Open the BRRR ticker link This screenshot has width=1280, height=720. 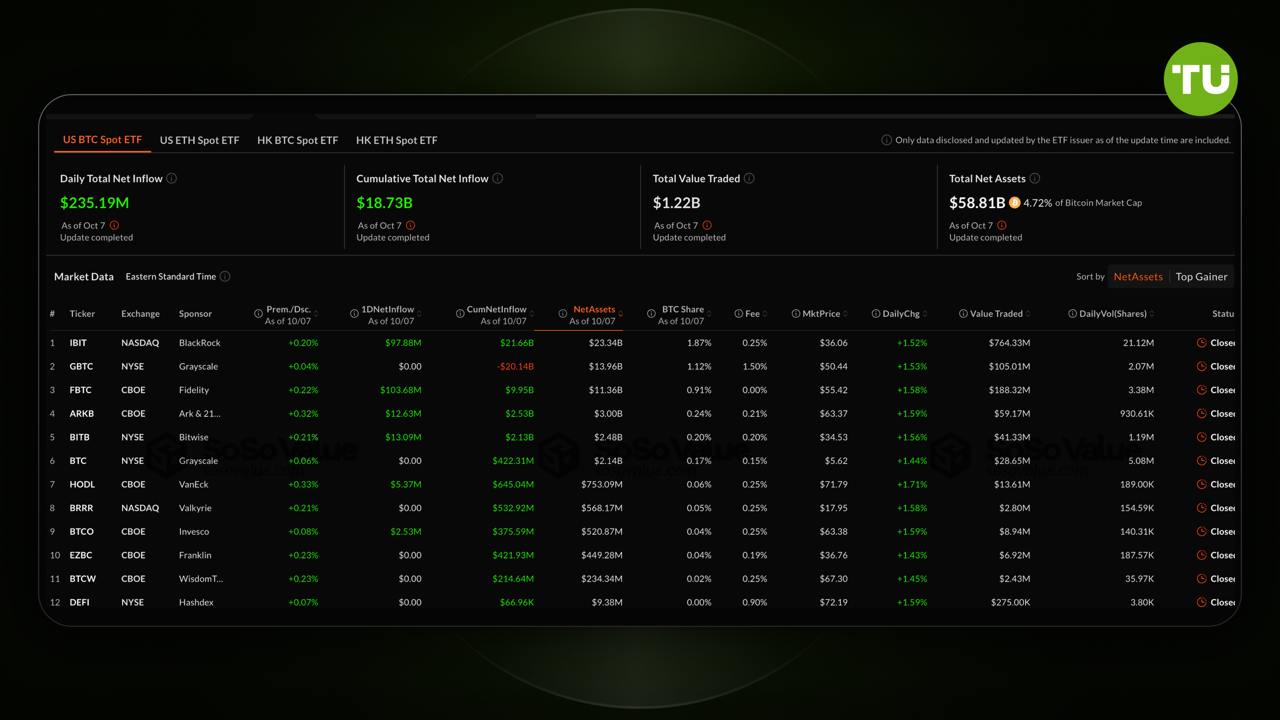click(81, 508)
